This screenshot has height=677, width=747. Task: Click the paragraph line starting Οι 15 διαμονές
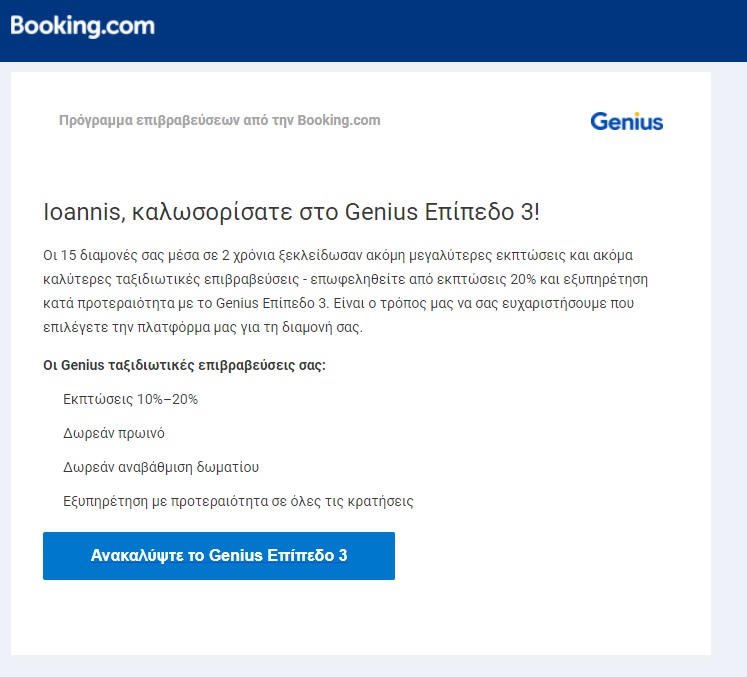(x=338, y=255)
